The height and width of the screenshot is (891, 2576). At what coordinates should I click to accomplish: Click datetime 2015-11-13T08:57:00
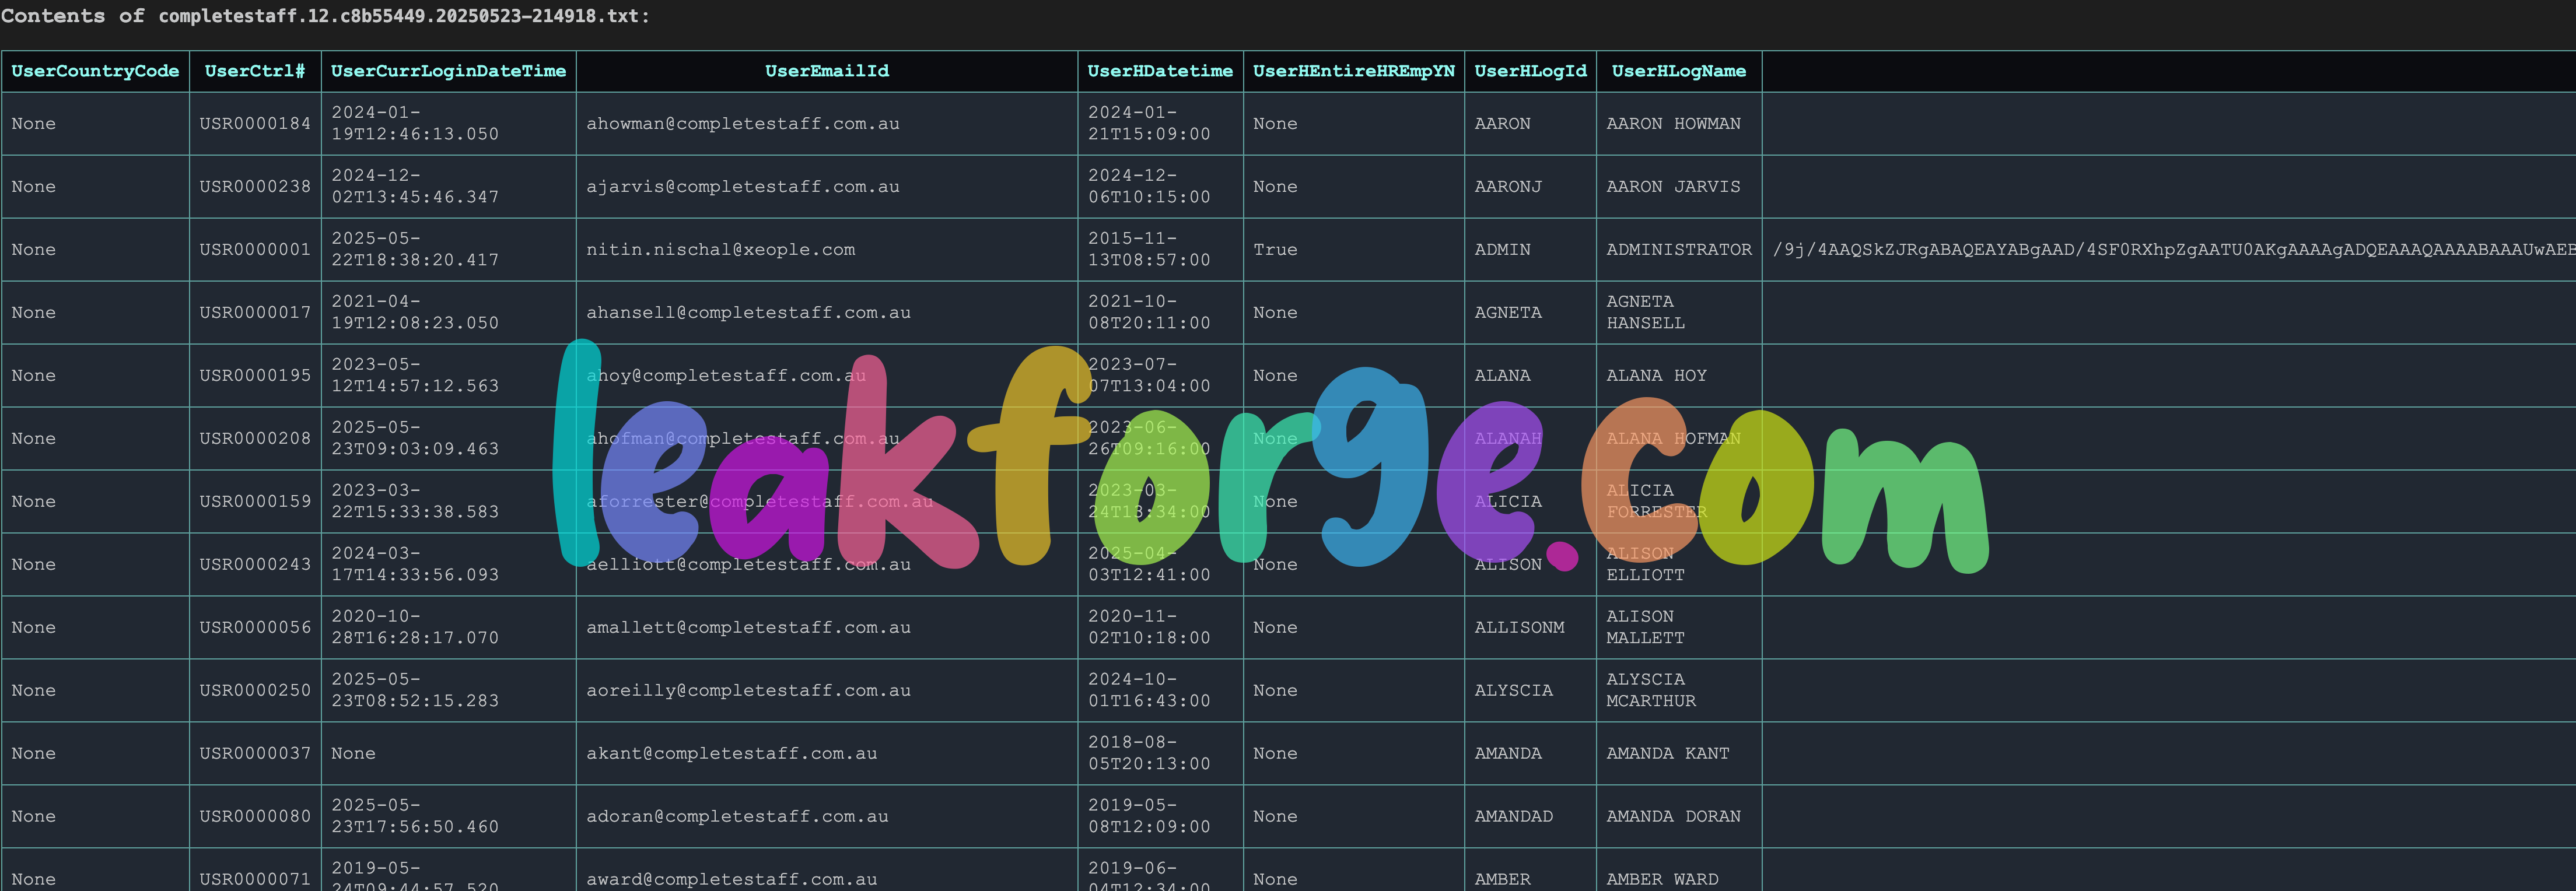click(x=1149, y=249)
